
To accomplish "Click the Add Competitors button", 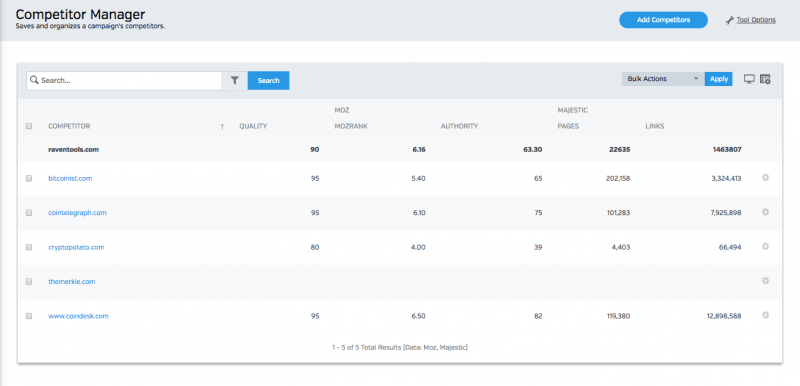I will (663, 20).
